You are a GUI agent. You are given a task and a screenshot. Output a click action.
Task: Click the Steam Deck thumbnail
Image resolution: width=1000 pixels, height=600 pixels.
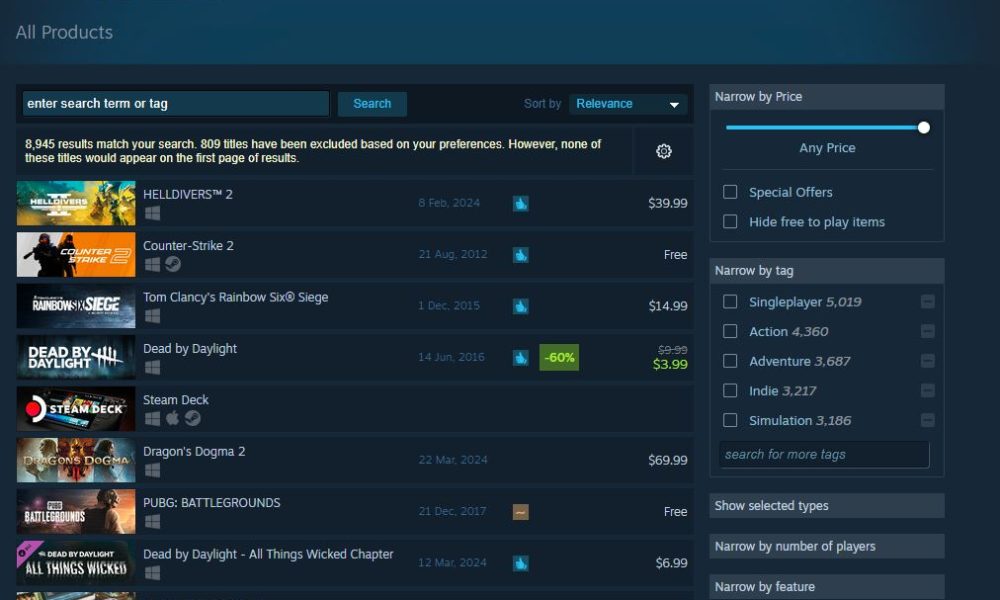(x=76, y=409)
